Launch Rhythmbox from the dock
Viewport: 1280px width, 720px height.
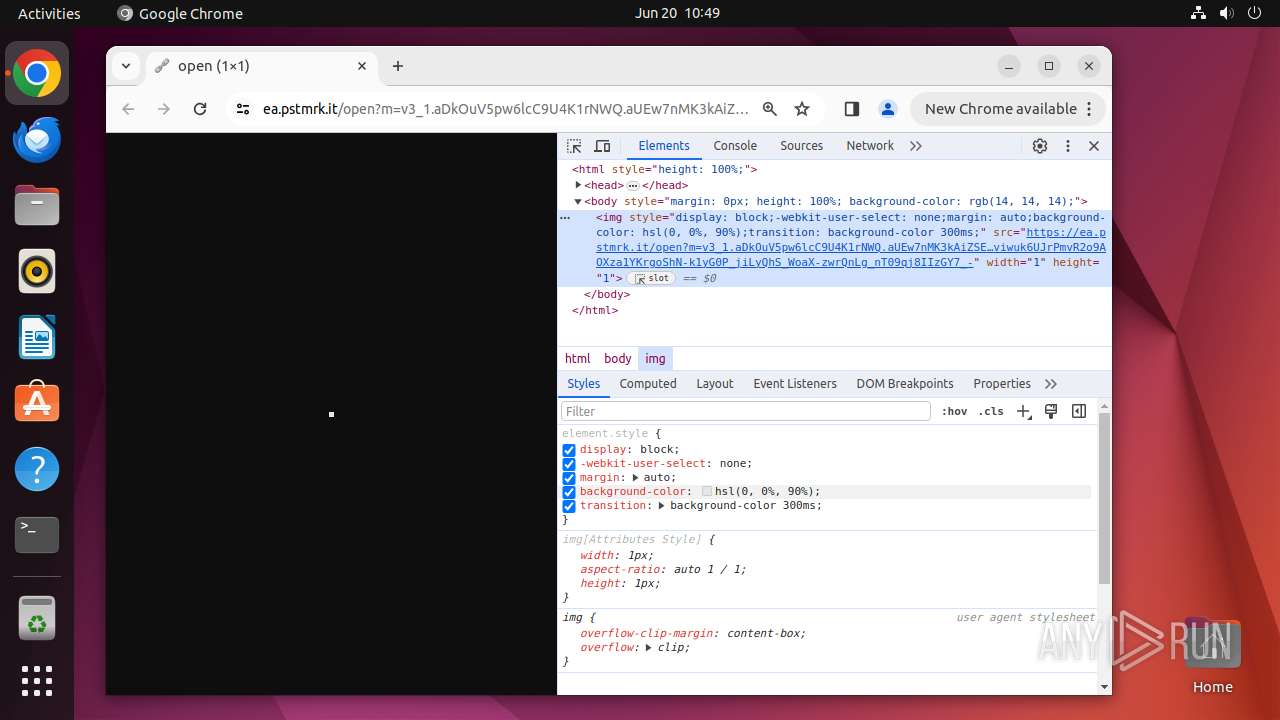point(37,272)
